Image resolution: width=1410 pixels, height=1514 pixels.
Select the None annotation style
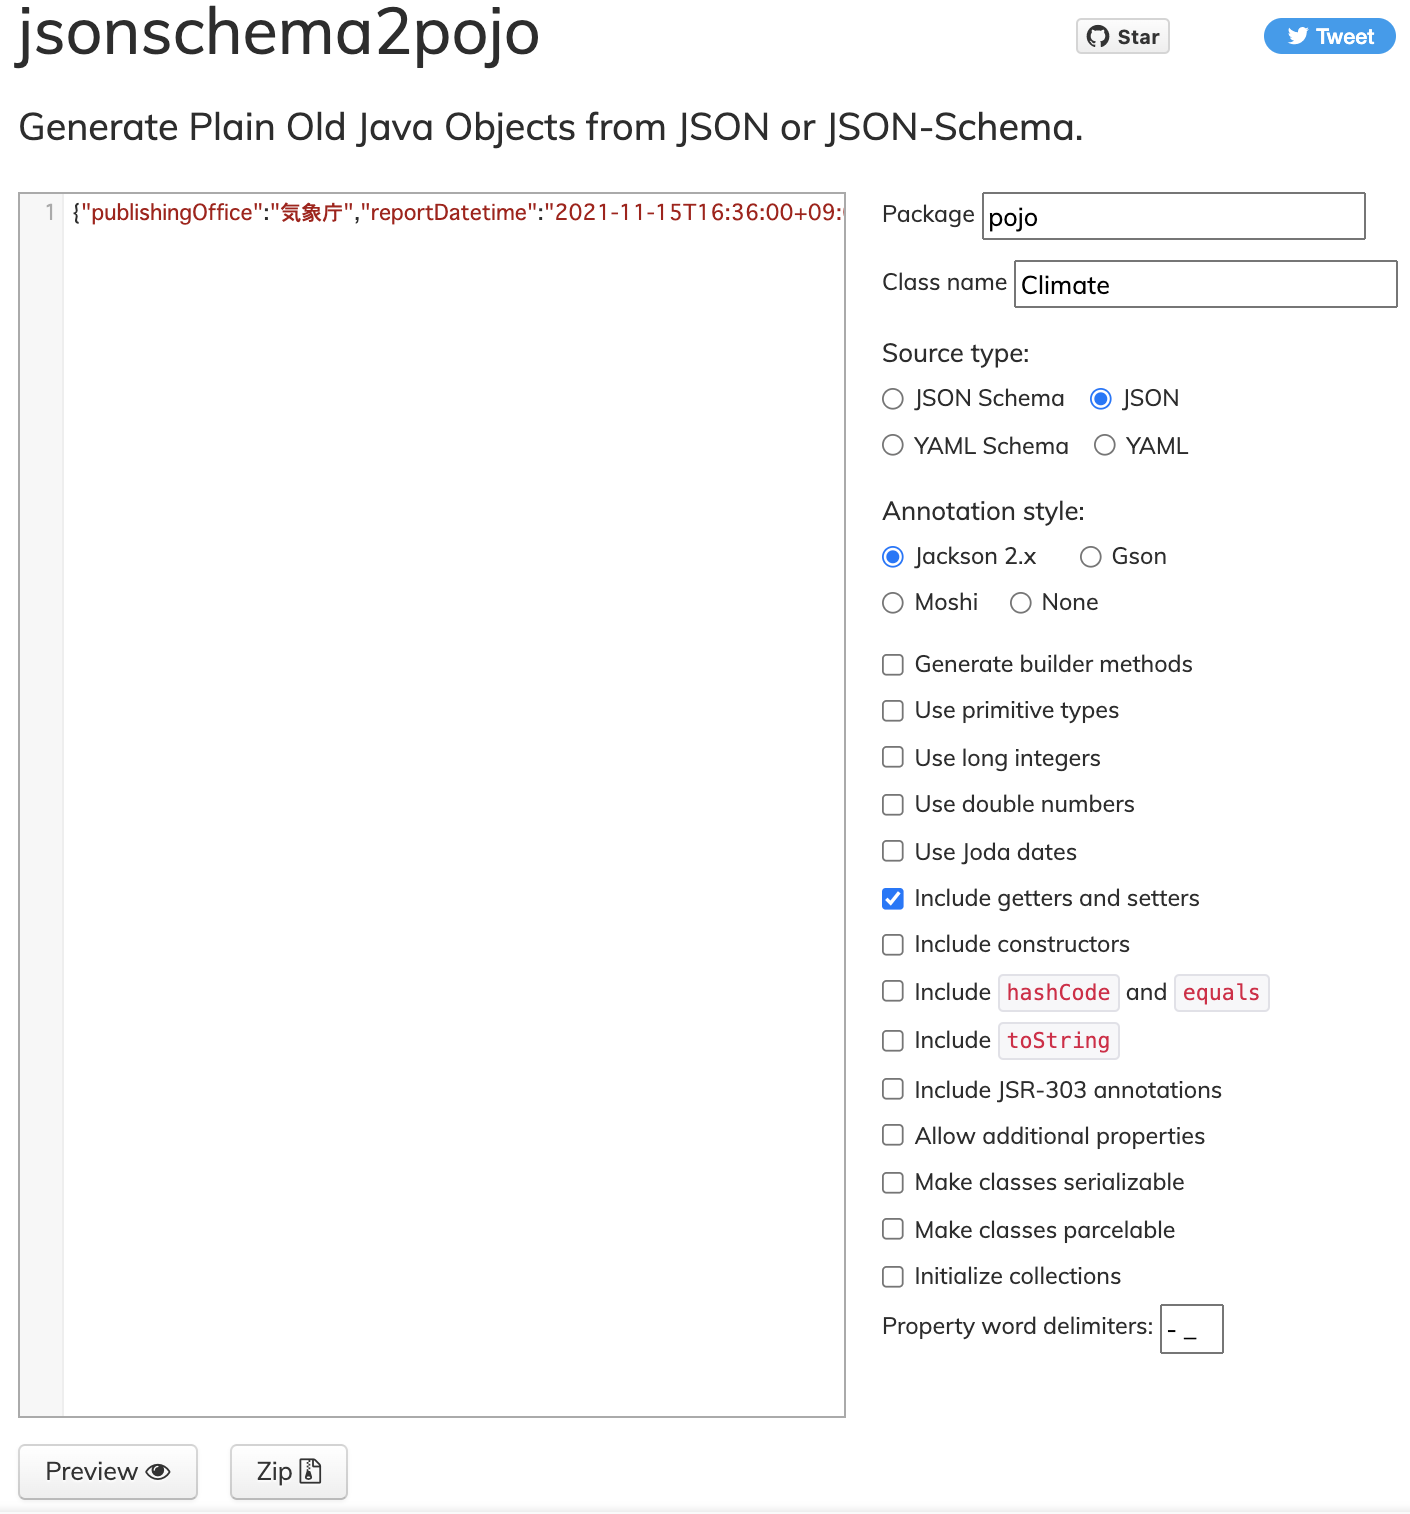click(1020, 602)
